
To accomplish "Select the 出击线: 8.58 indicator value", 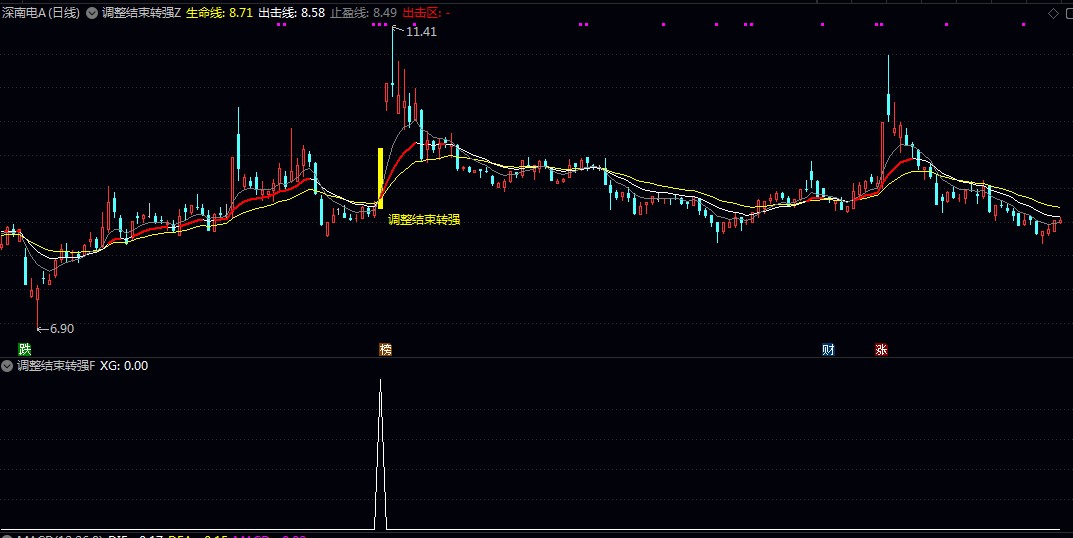I will [292, 13].
